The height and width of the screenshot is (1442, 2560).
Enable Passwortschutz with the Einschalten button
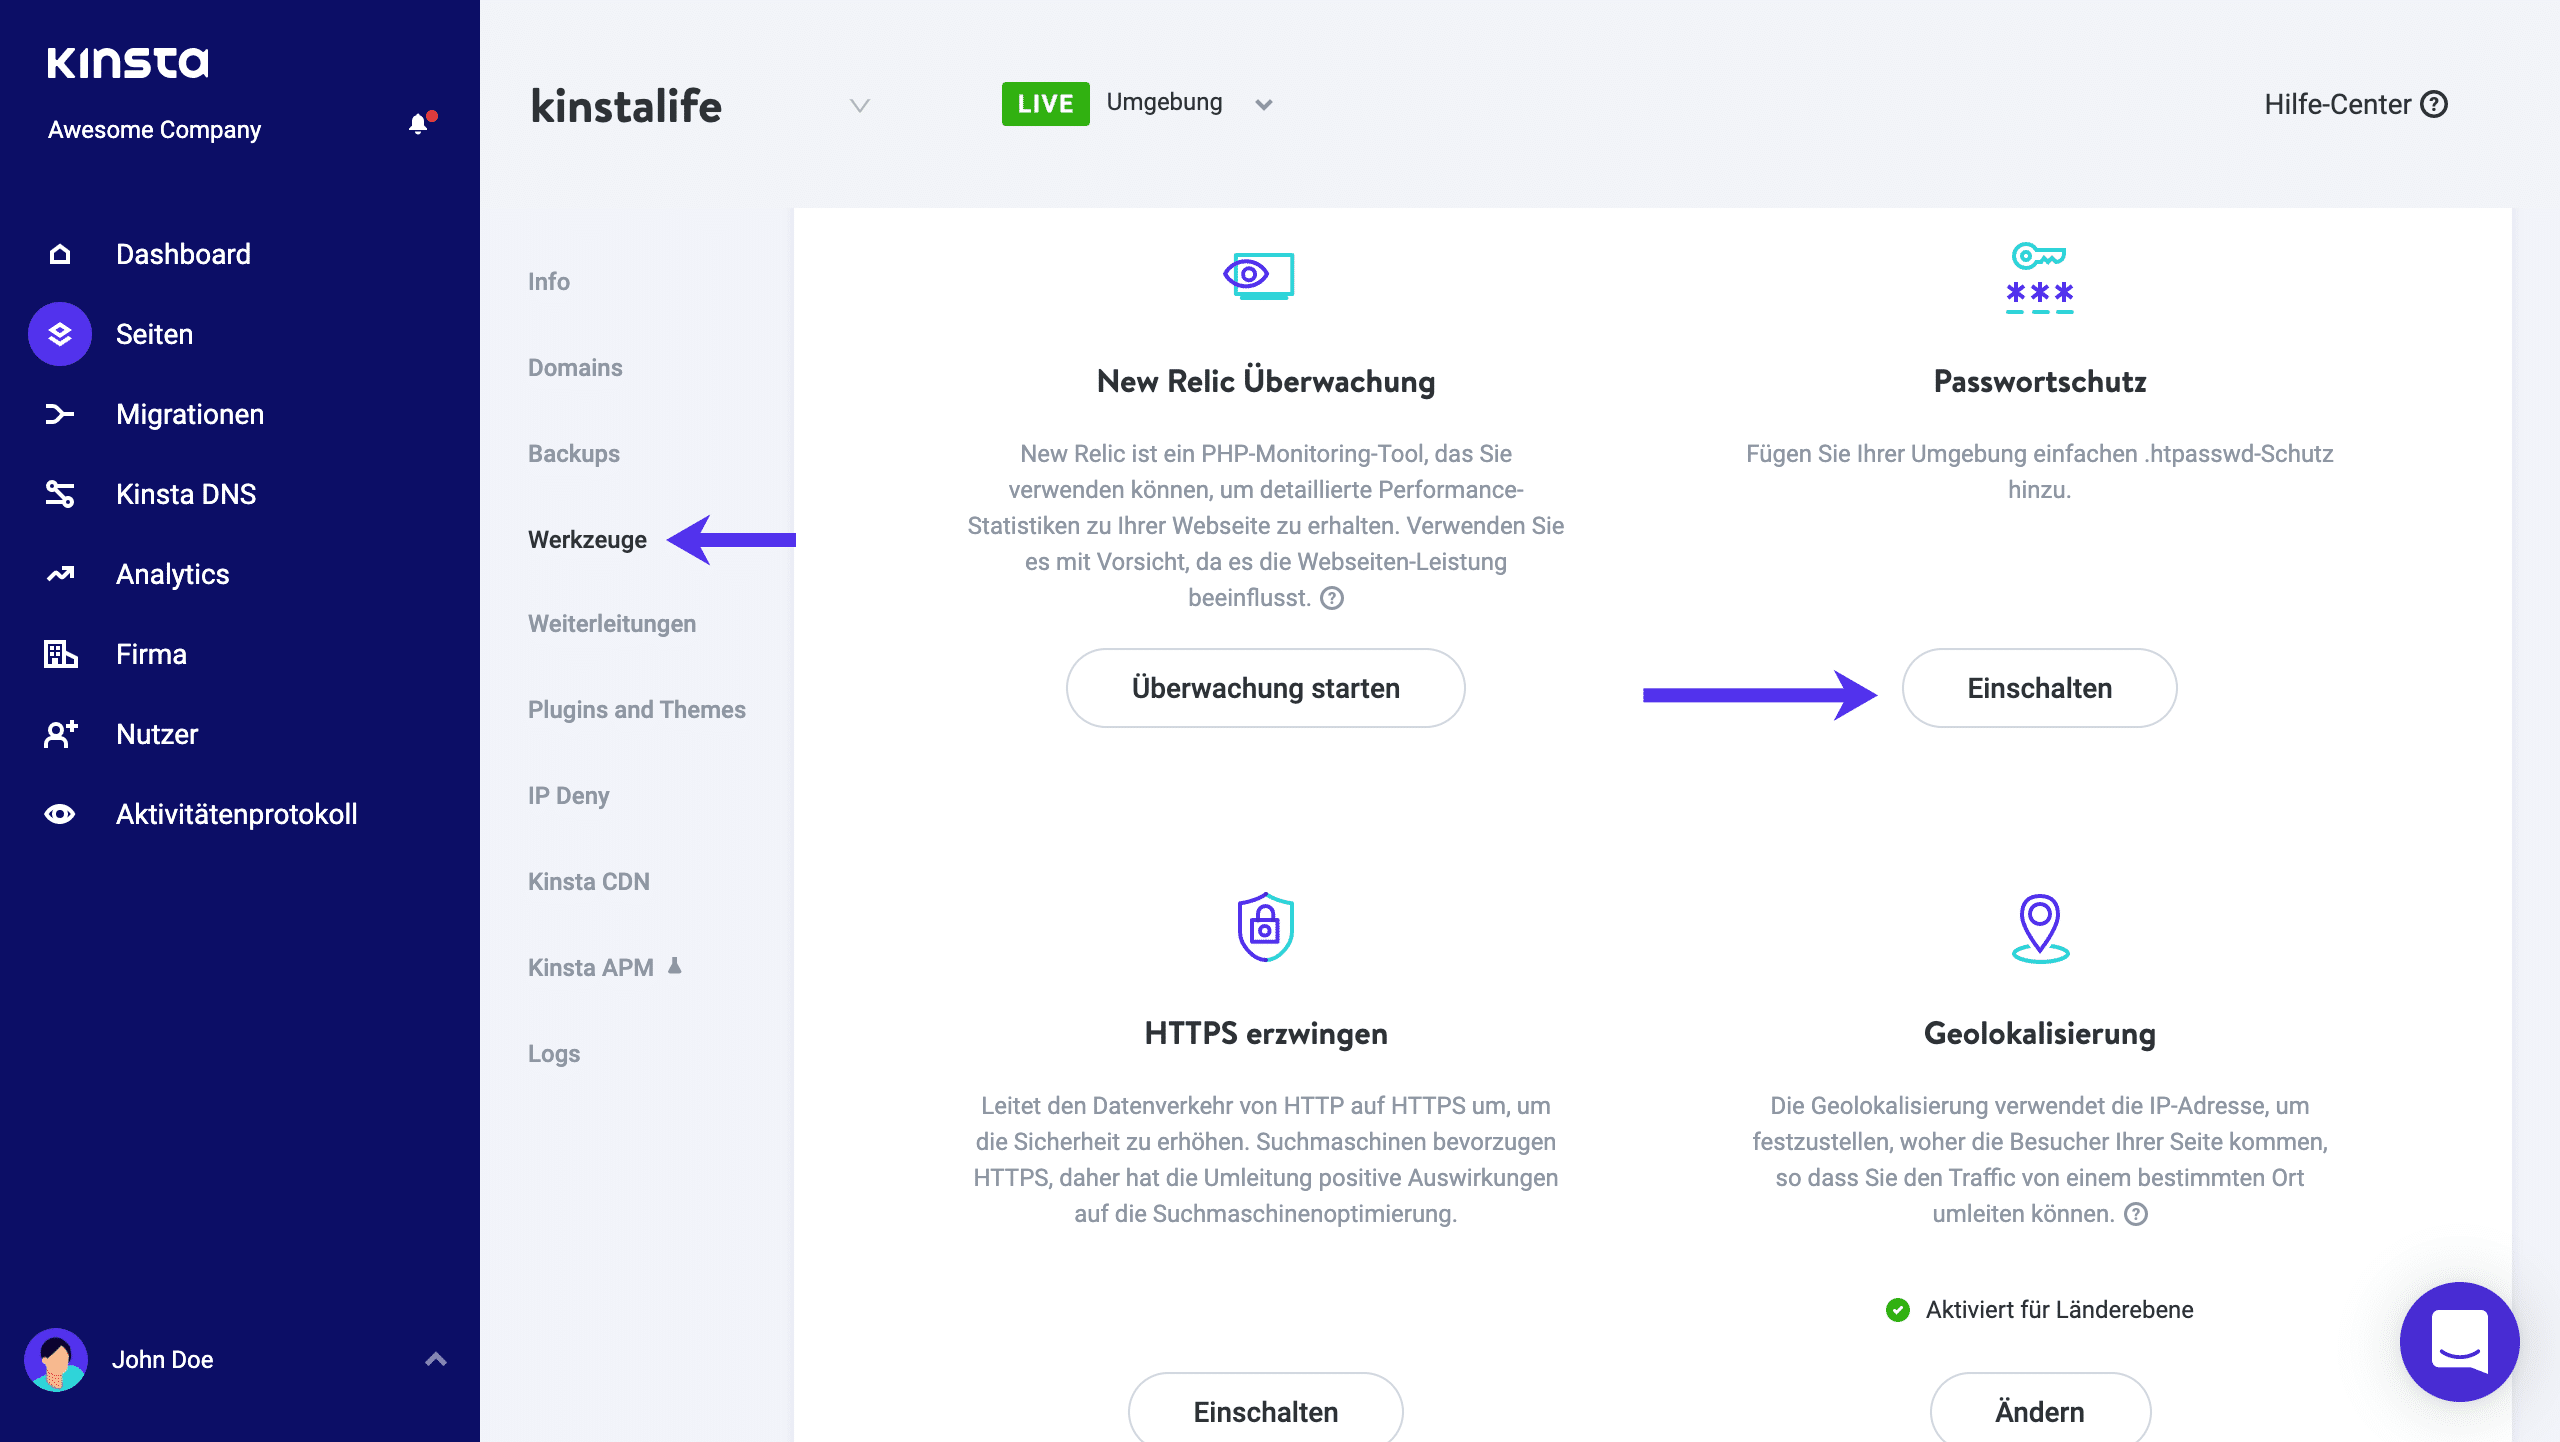click(x=2039, y=688)
